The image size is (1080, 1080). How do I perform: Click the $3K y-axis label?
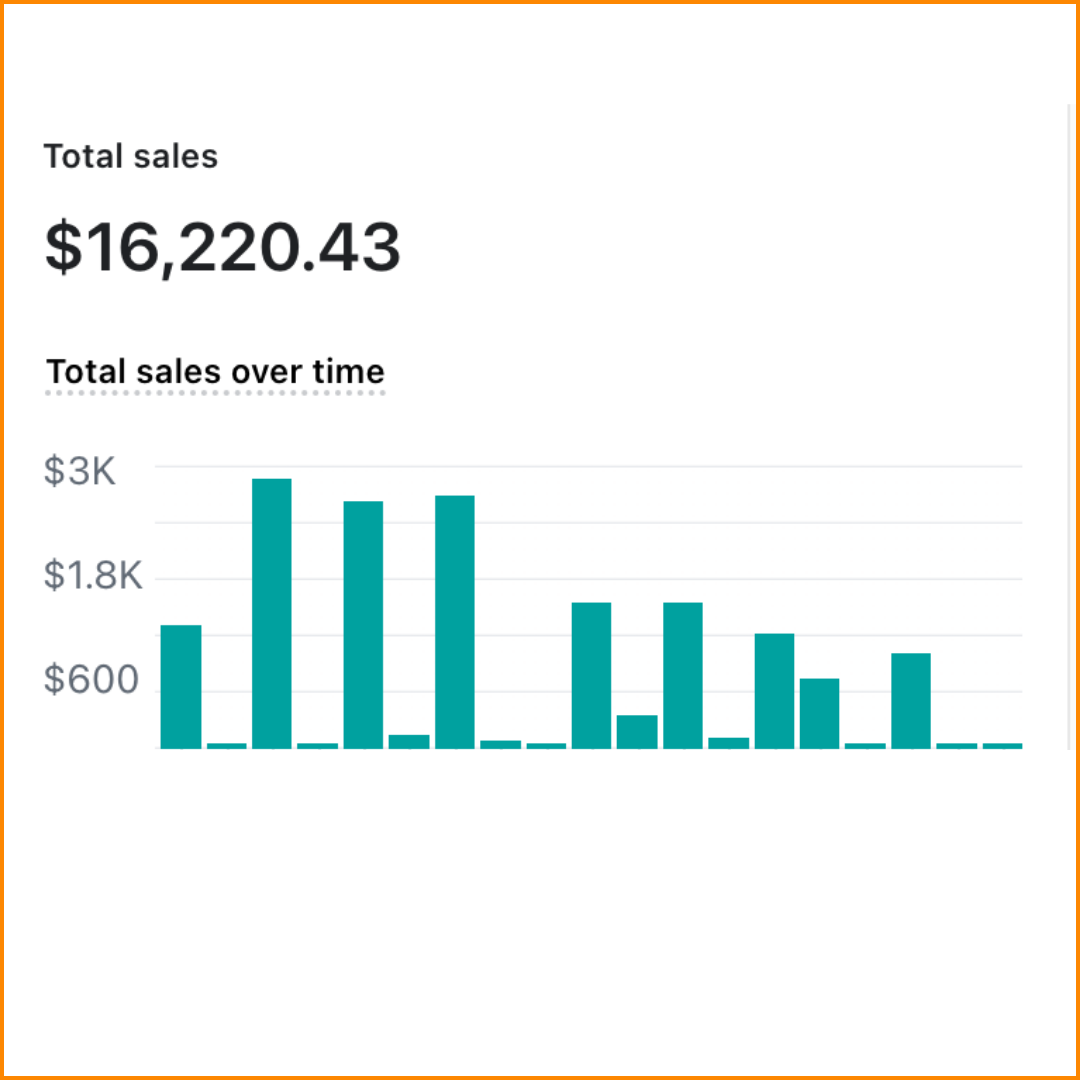[x=80, y=471]
